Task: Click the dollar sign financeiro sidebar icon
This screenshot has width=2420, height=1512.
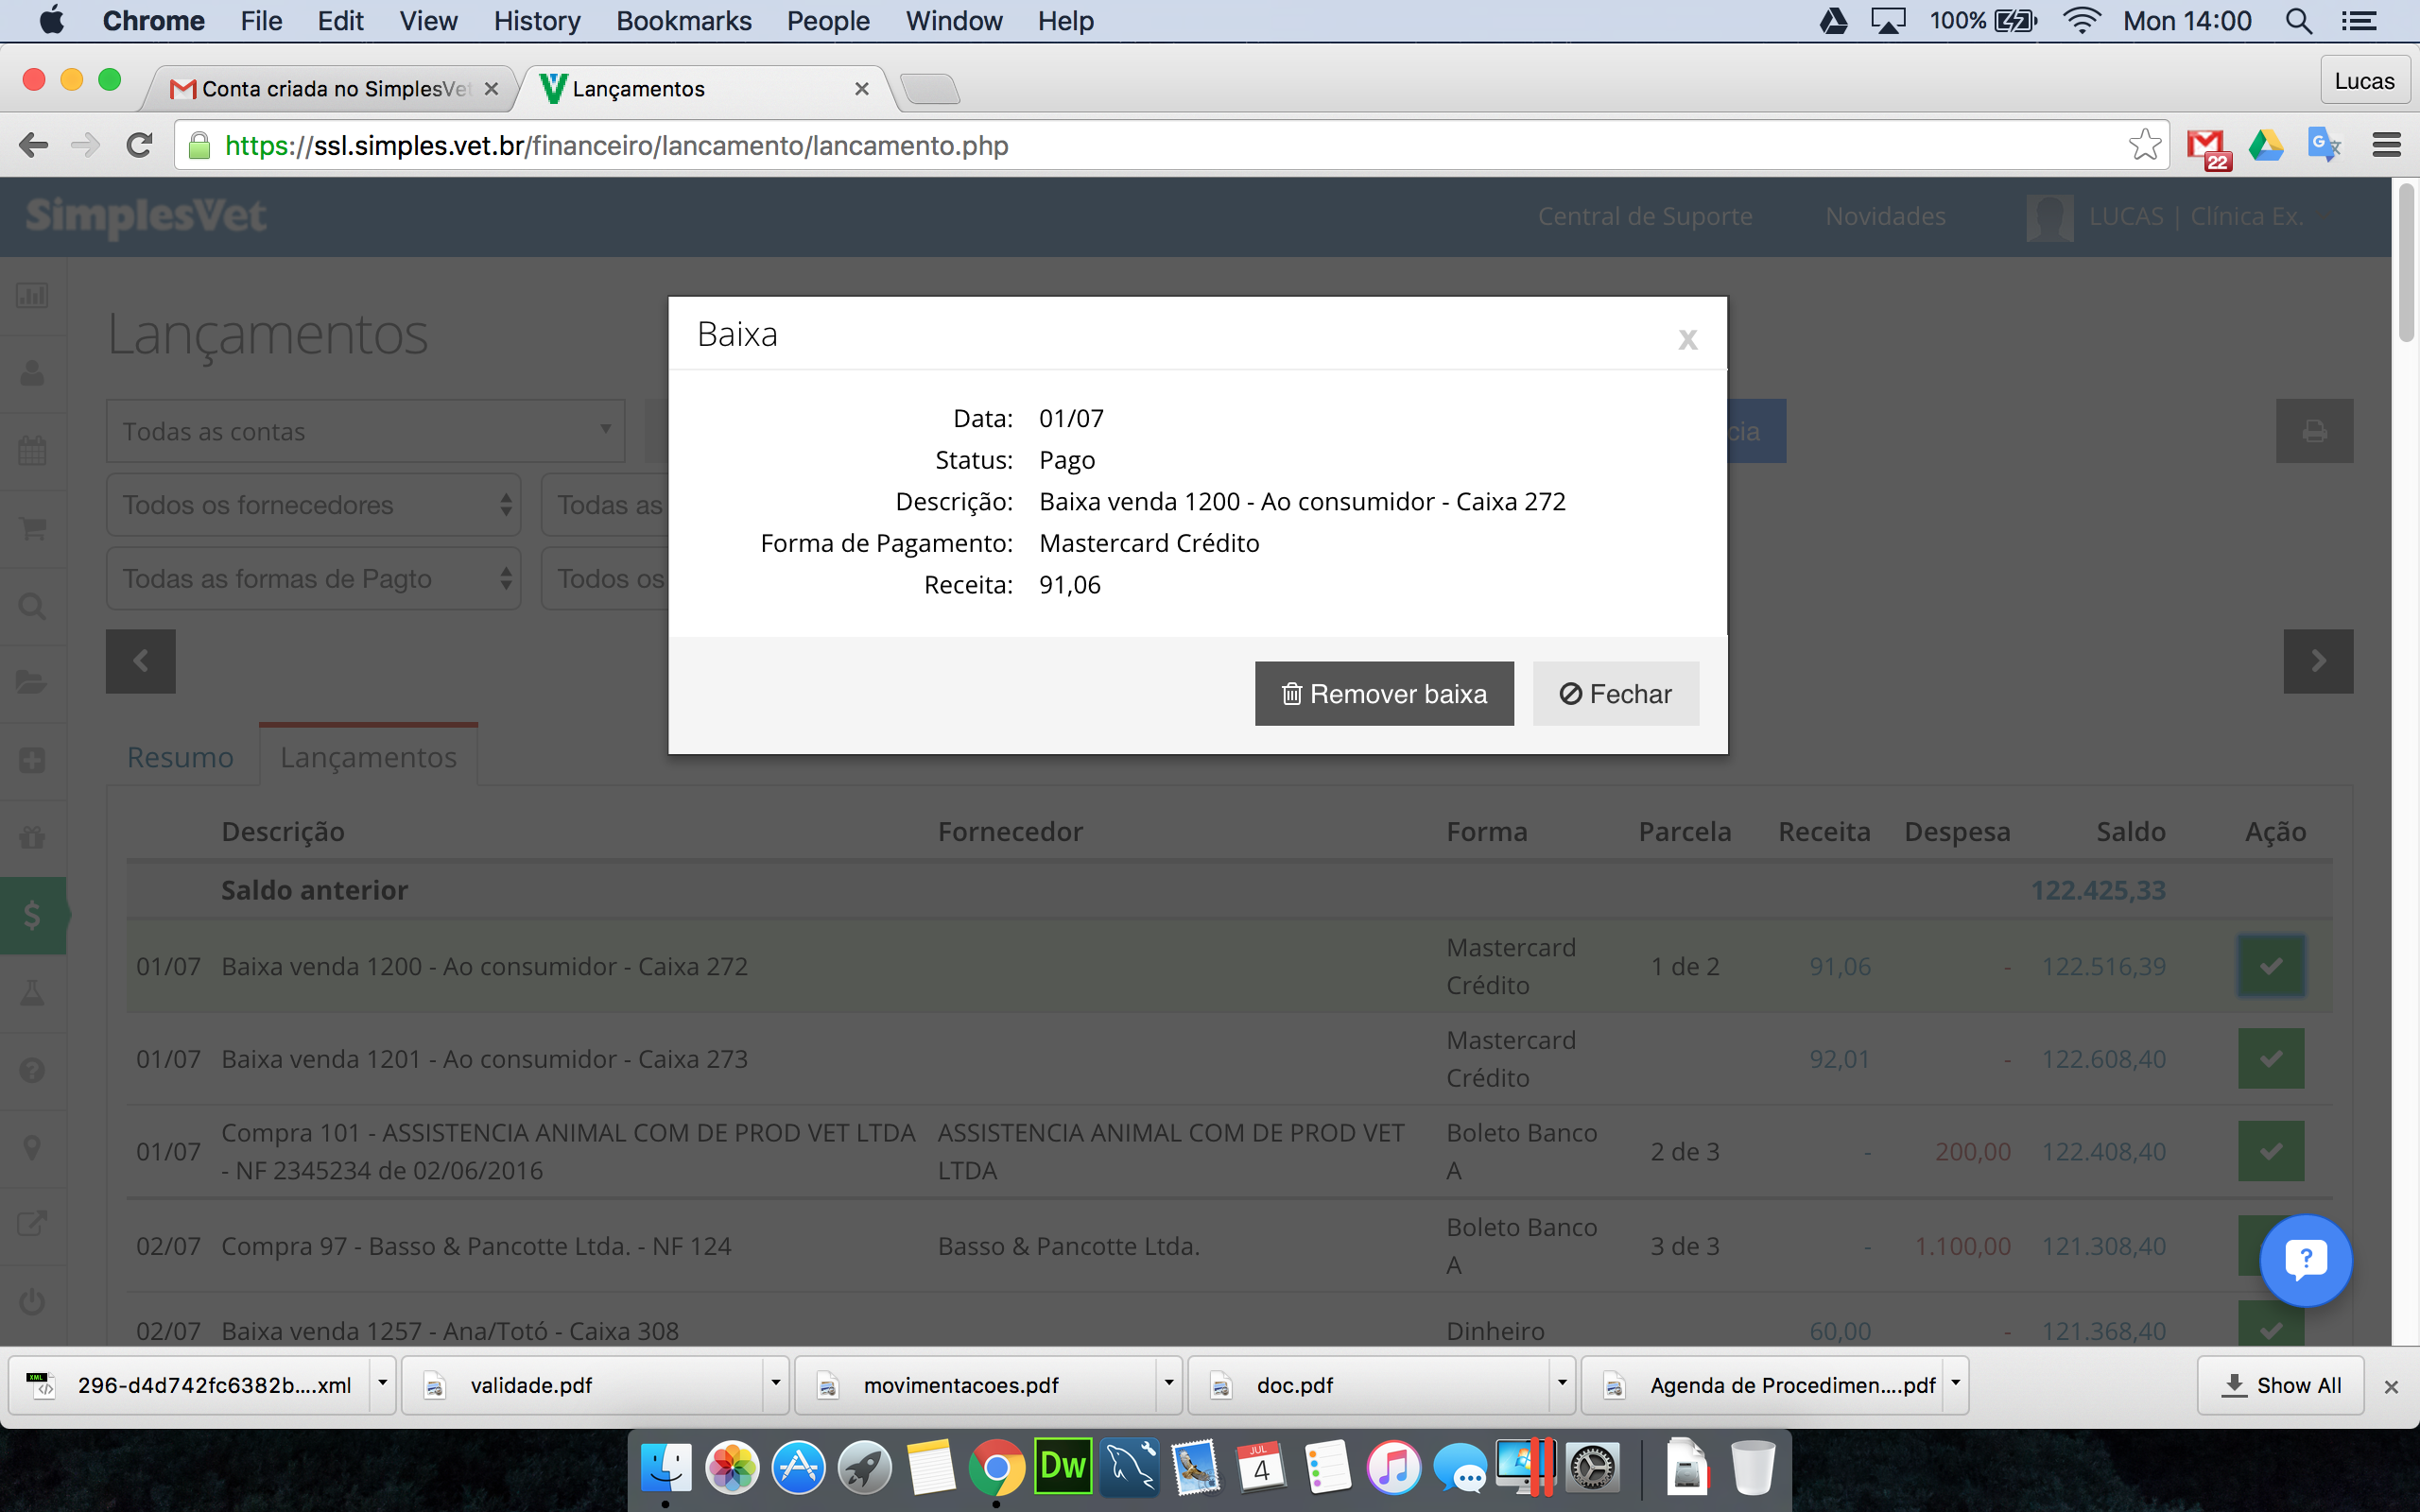Action: click(x=32, y=915)
